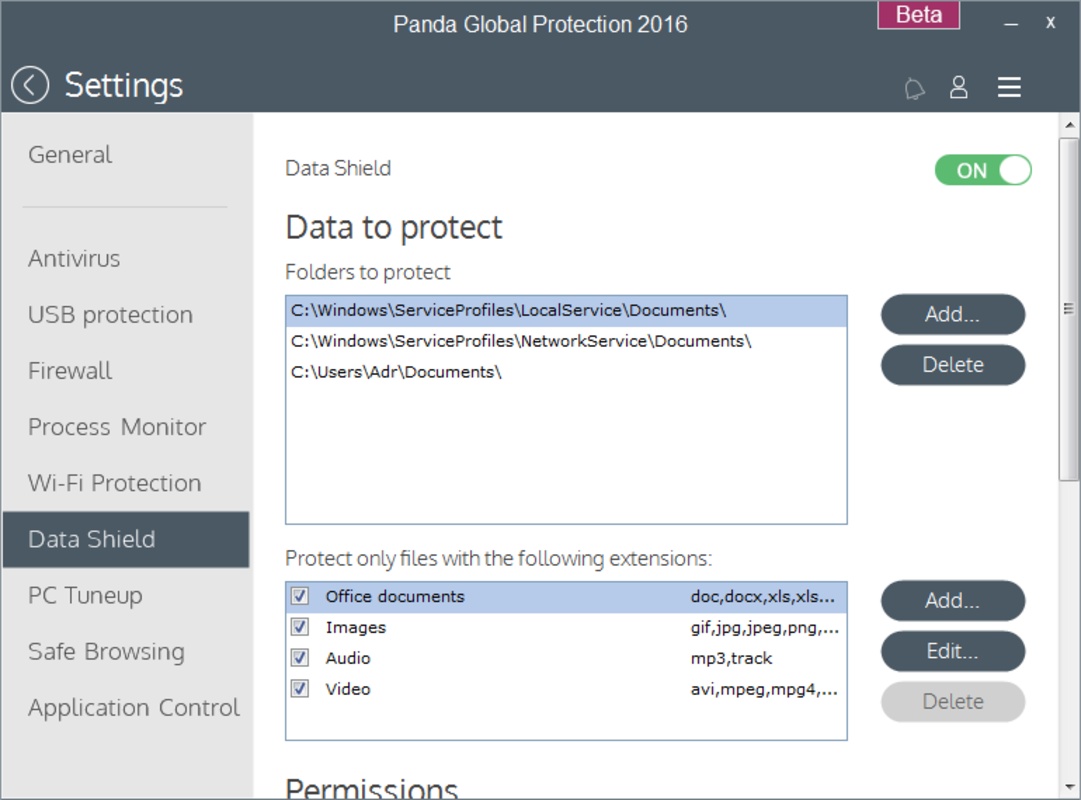Viewport: 1081px width, 800px height.
Task: Go to Wi-Fi Protection settings
Action: tap(114, 483)
